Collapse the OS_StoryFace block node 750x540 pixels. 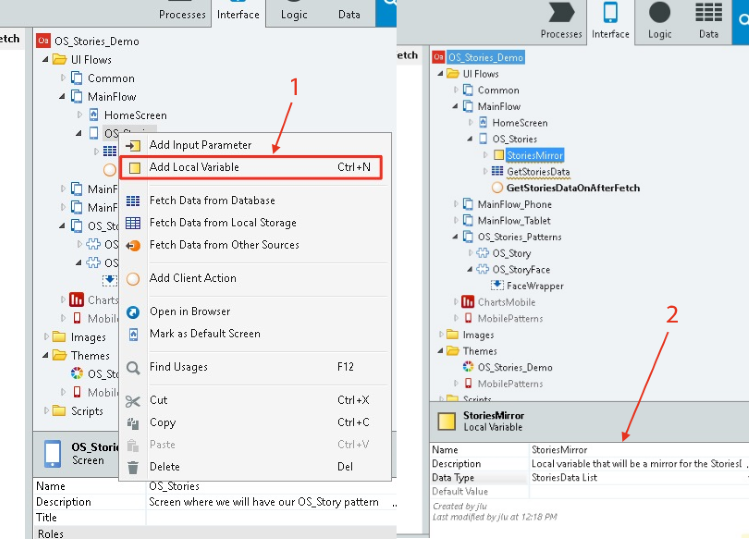coord(471,270)
